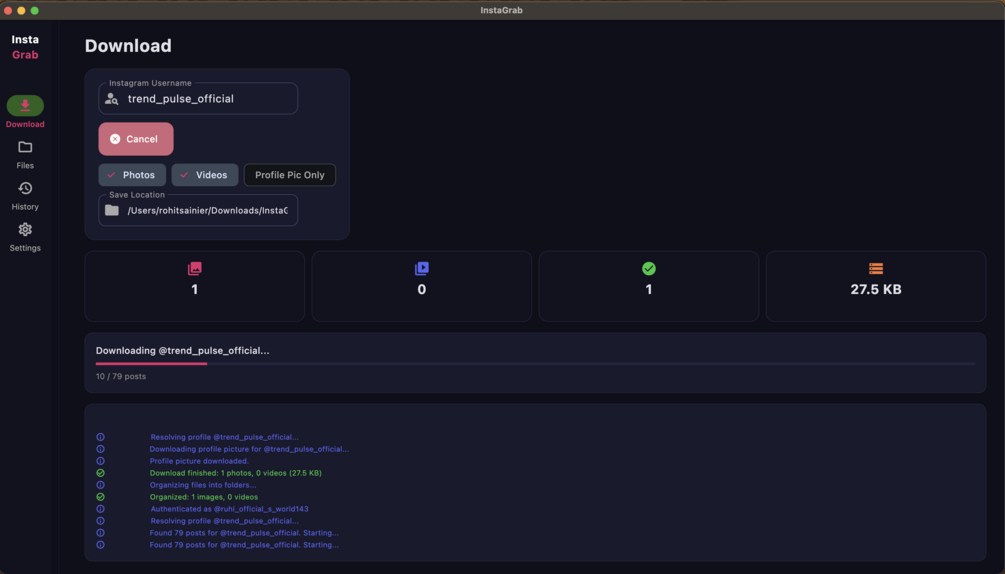The height and width of the screenshot is (574, 1005).
Task: Click the orange storage size icon
Action: coord(876,268)
